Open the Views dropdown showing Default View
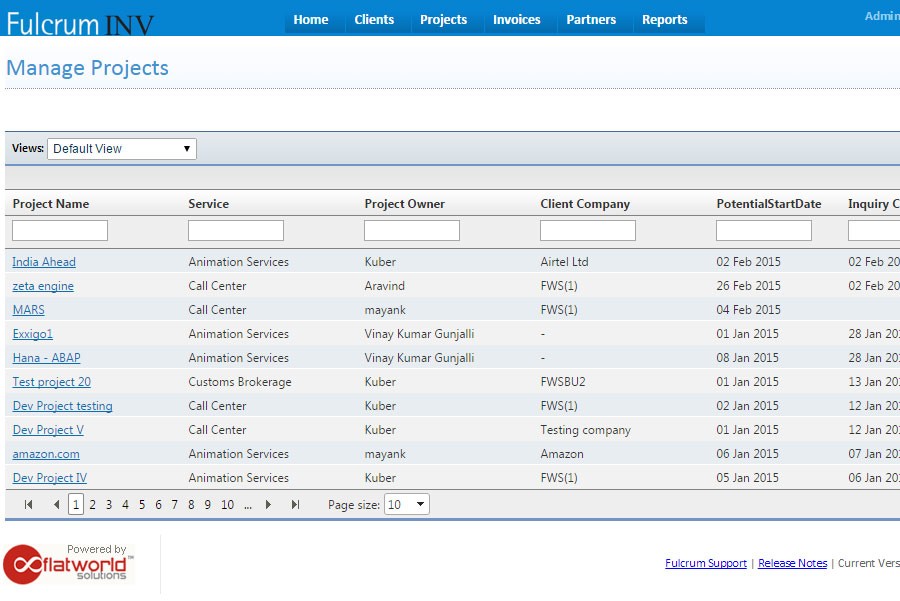900x601 pixels. tap(121, 148)
